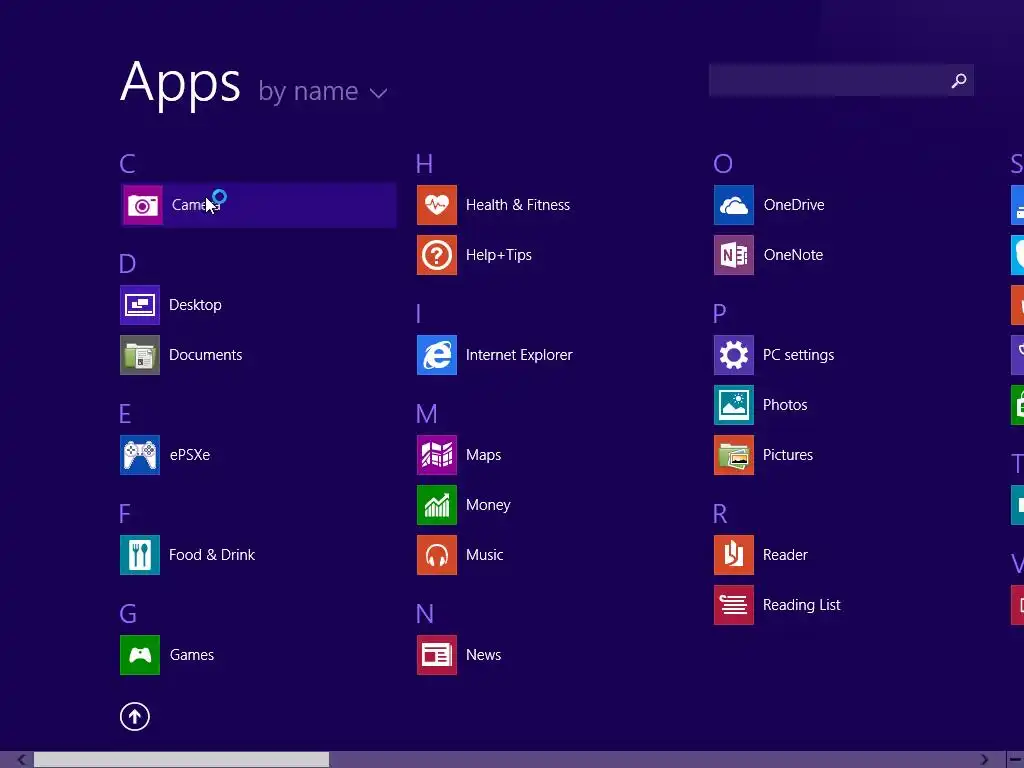Open the Desktop tile icon
The image size is (1024, 768).
(x=140, y=305)
